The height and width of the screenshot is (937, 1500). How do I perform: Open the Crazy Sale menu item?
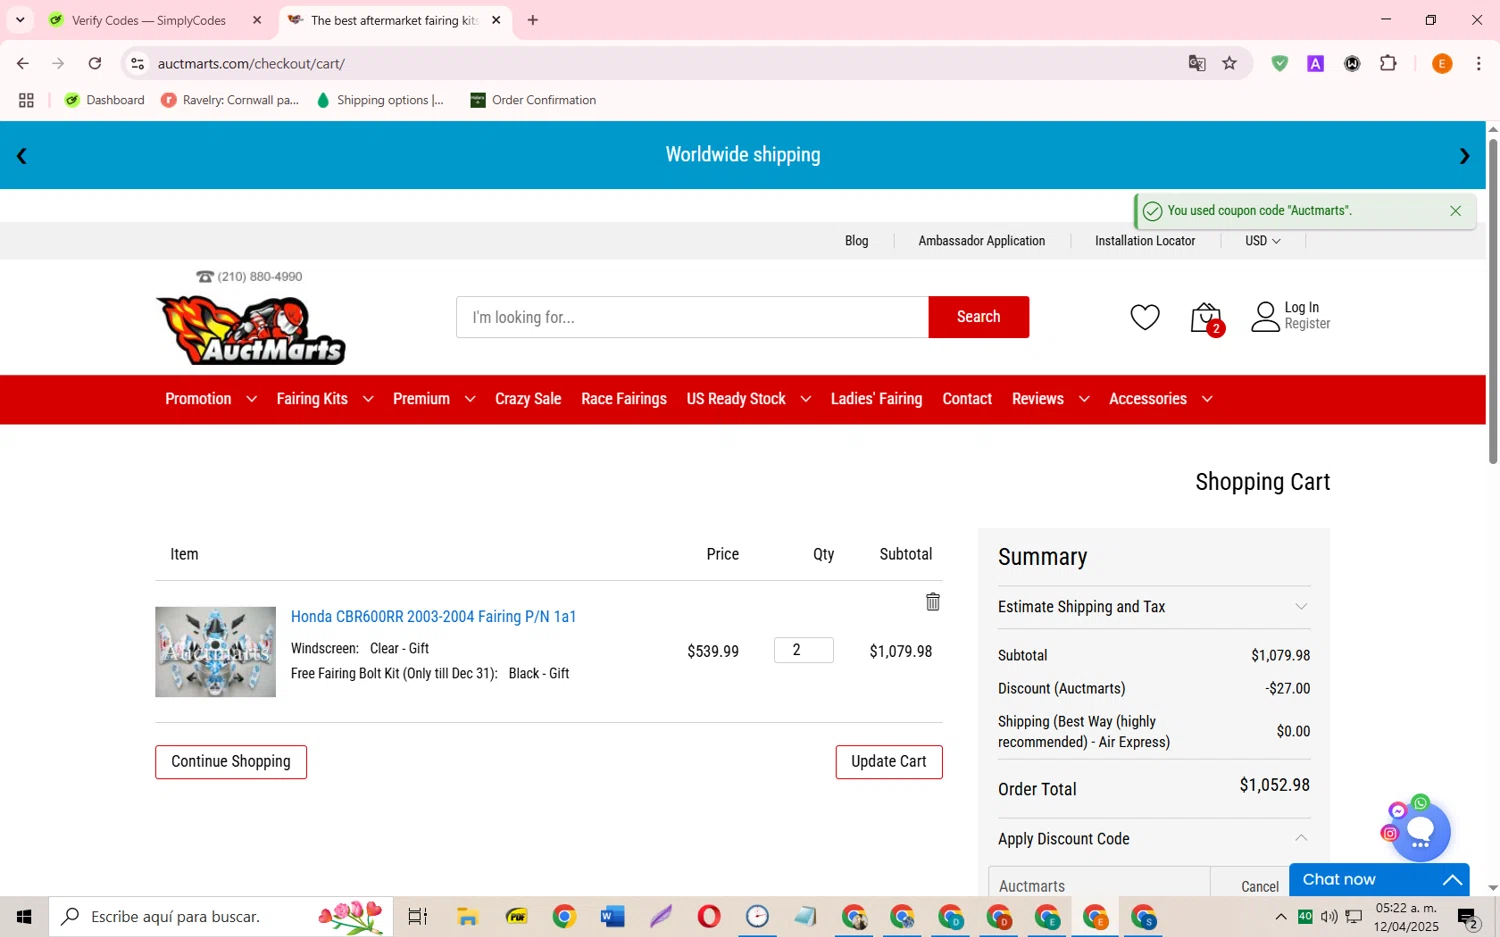coord(528,399)
